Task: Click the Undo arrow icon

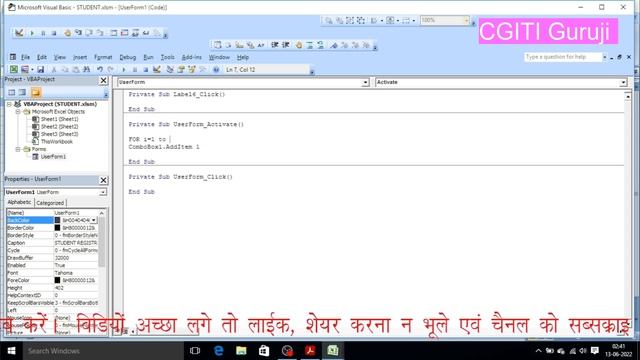Action: coord(100,69)
